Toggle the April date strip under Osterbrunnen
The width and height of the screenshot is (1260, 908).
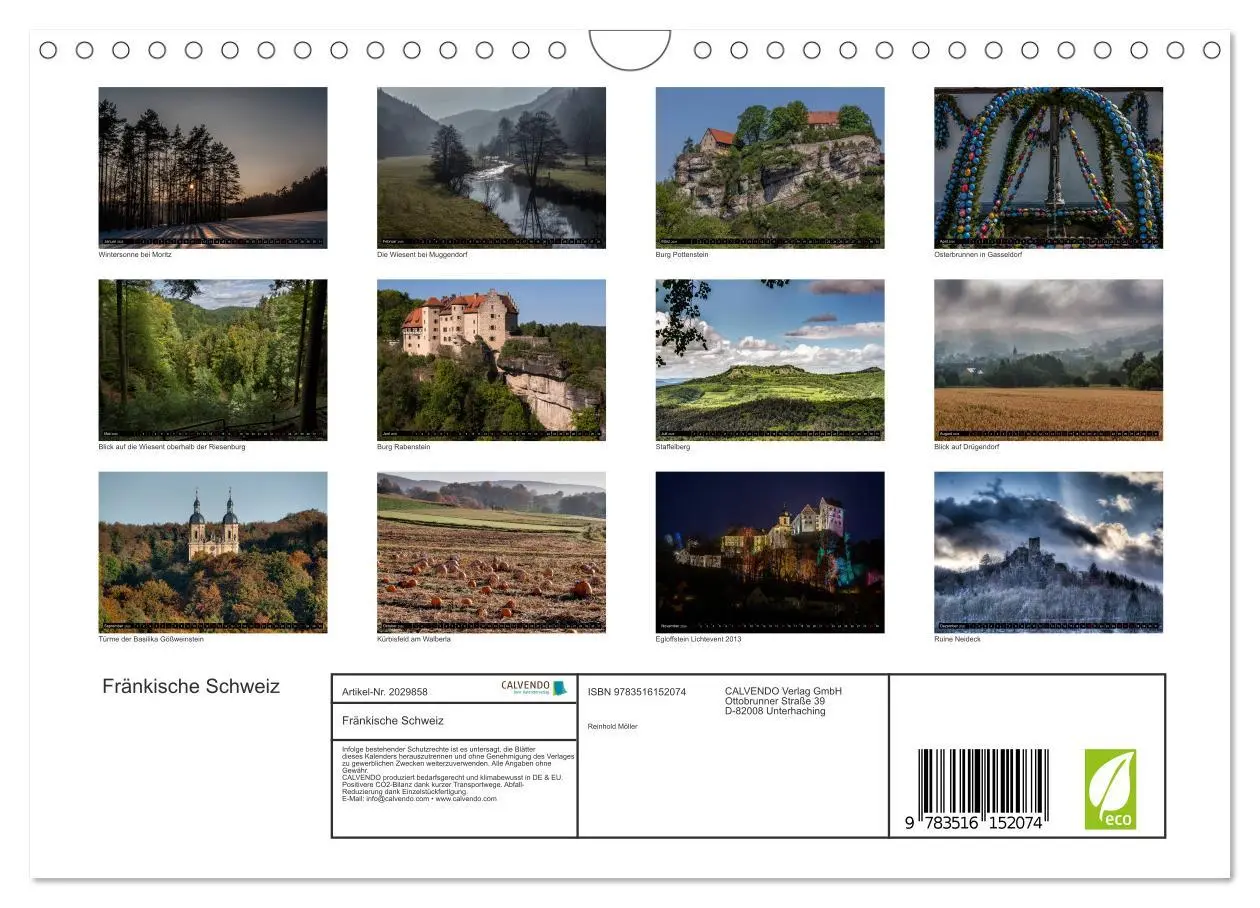click(x=1047, y=240)
